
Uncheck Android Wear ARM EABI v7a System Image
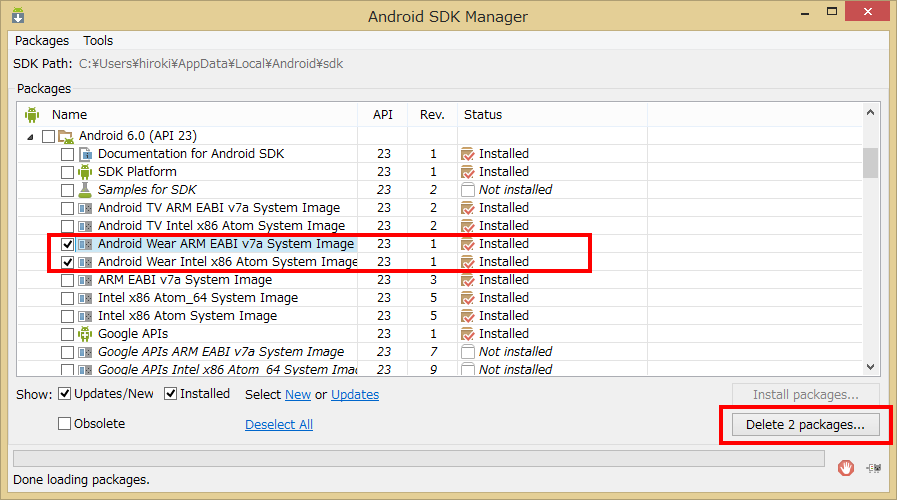[68, 244]
